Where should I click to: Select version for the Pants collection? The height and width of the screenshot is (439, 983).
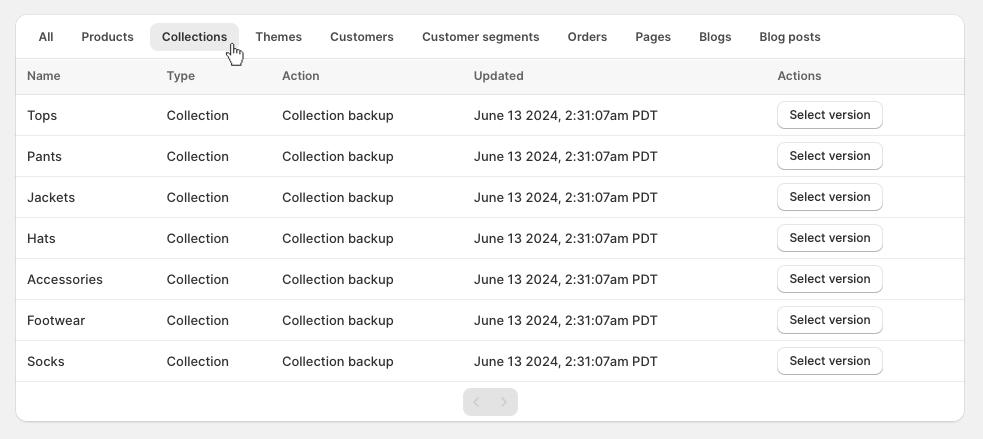point(829,156)
